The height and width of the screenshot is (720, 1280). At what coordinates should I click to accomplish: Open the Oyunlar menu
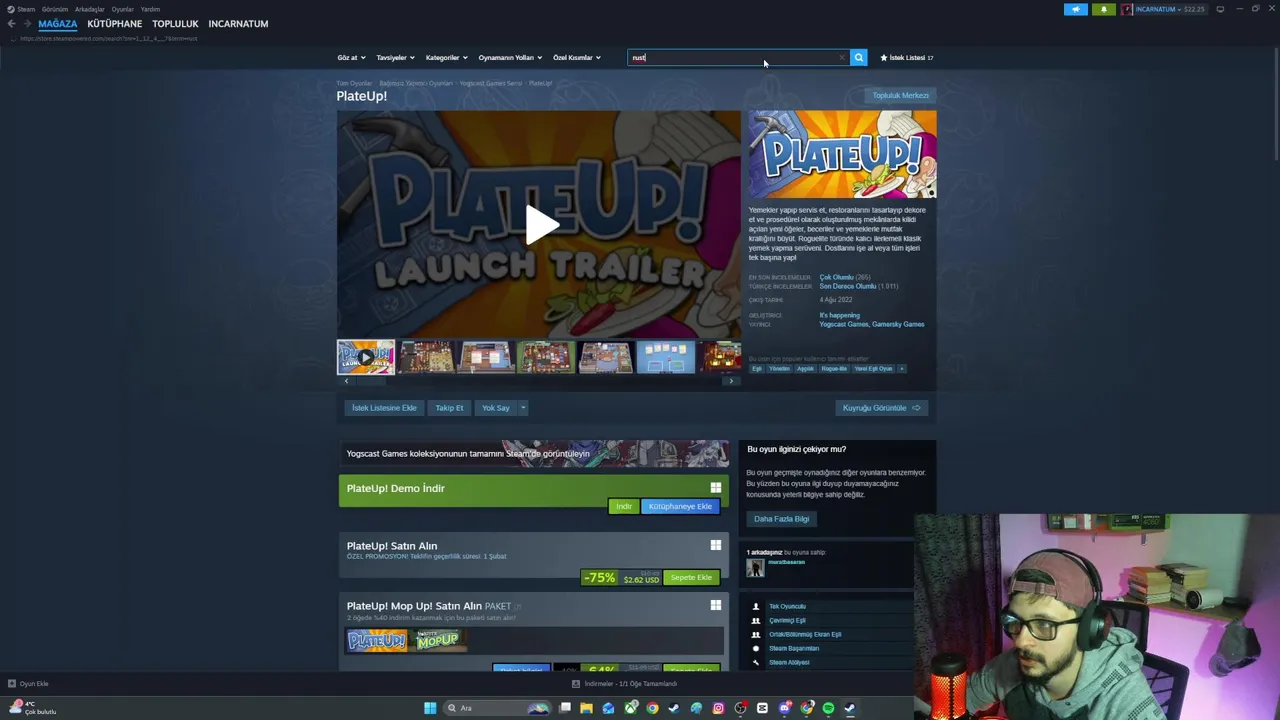[x=123, y=9]
